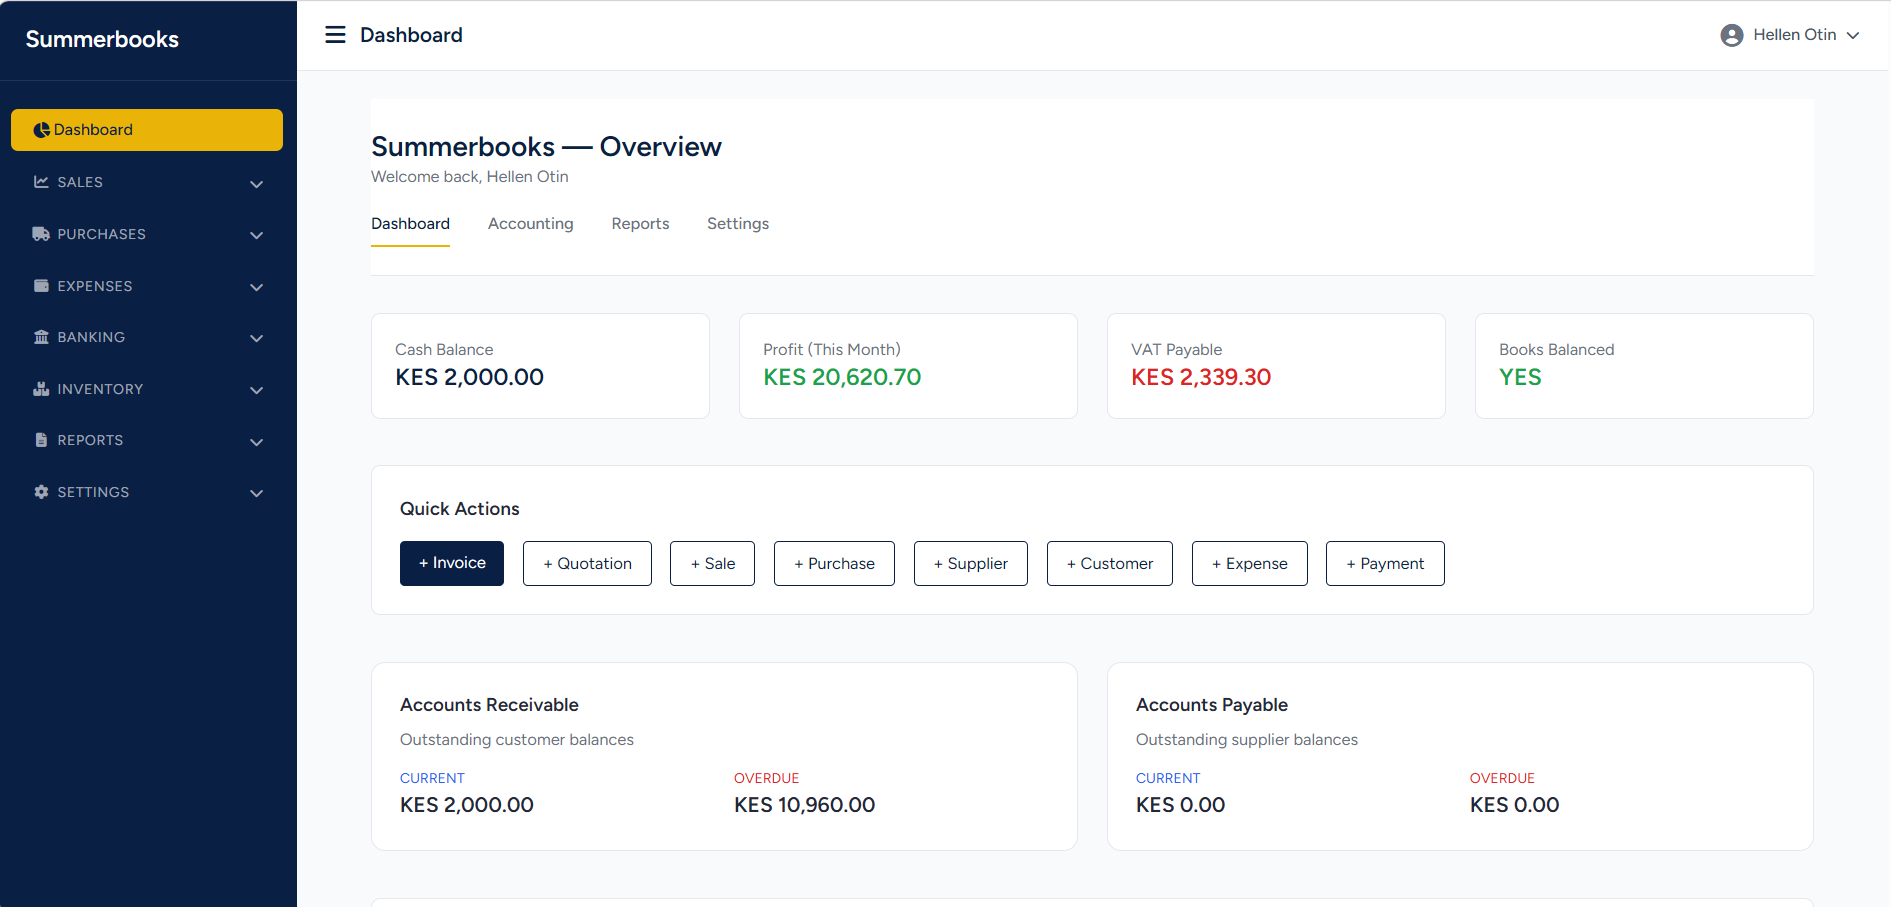Click the Reports document icon
The image size is (1891, 907).
tap(41, 440)
